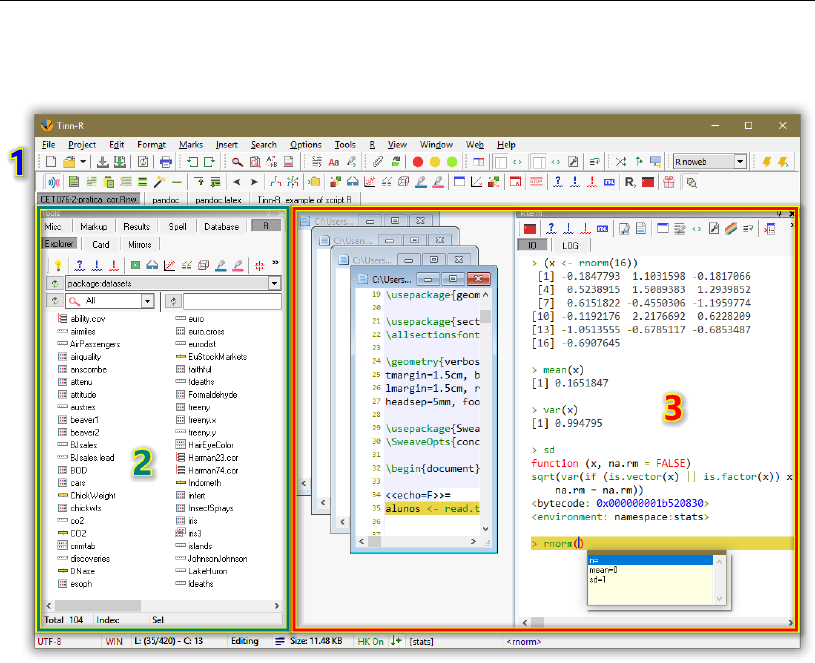Click the blue question mark in Tools panel
Screen dimensions: 815x663
tap(79, 265)
